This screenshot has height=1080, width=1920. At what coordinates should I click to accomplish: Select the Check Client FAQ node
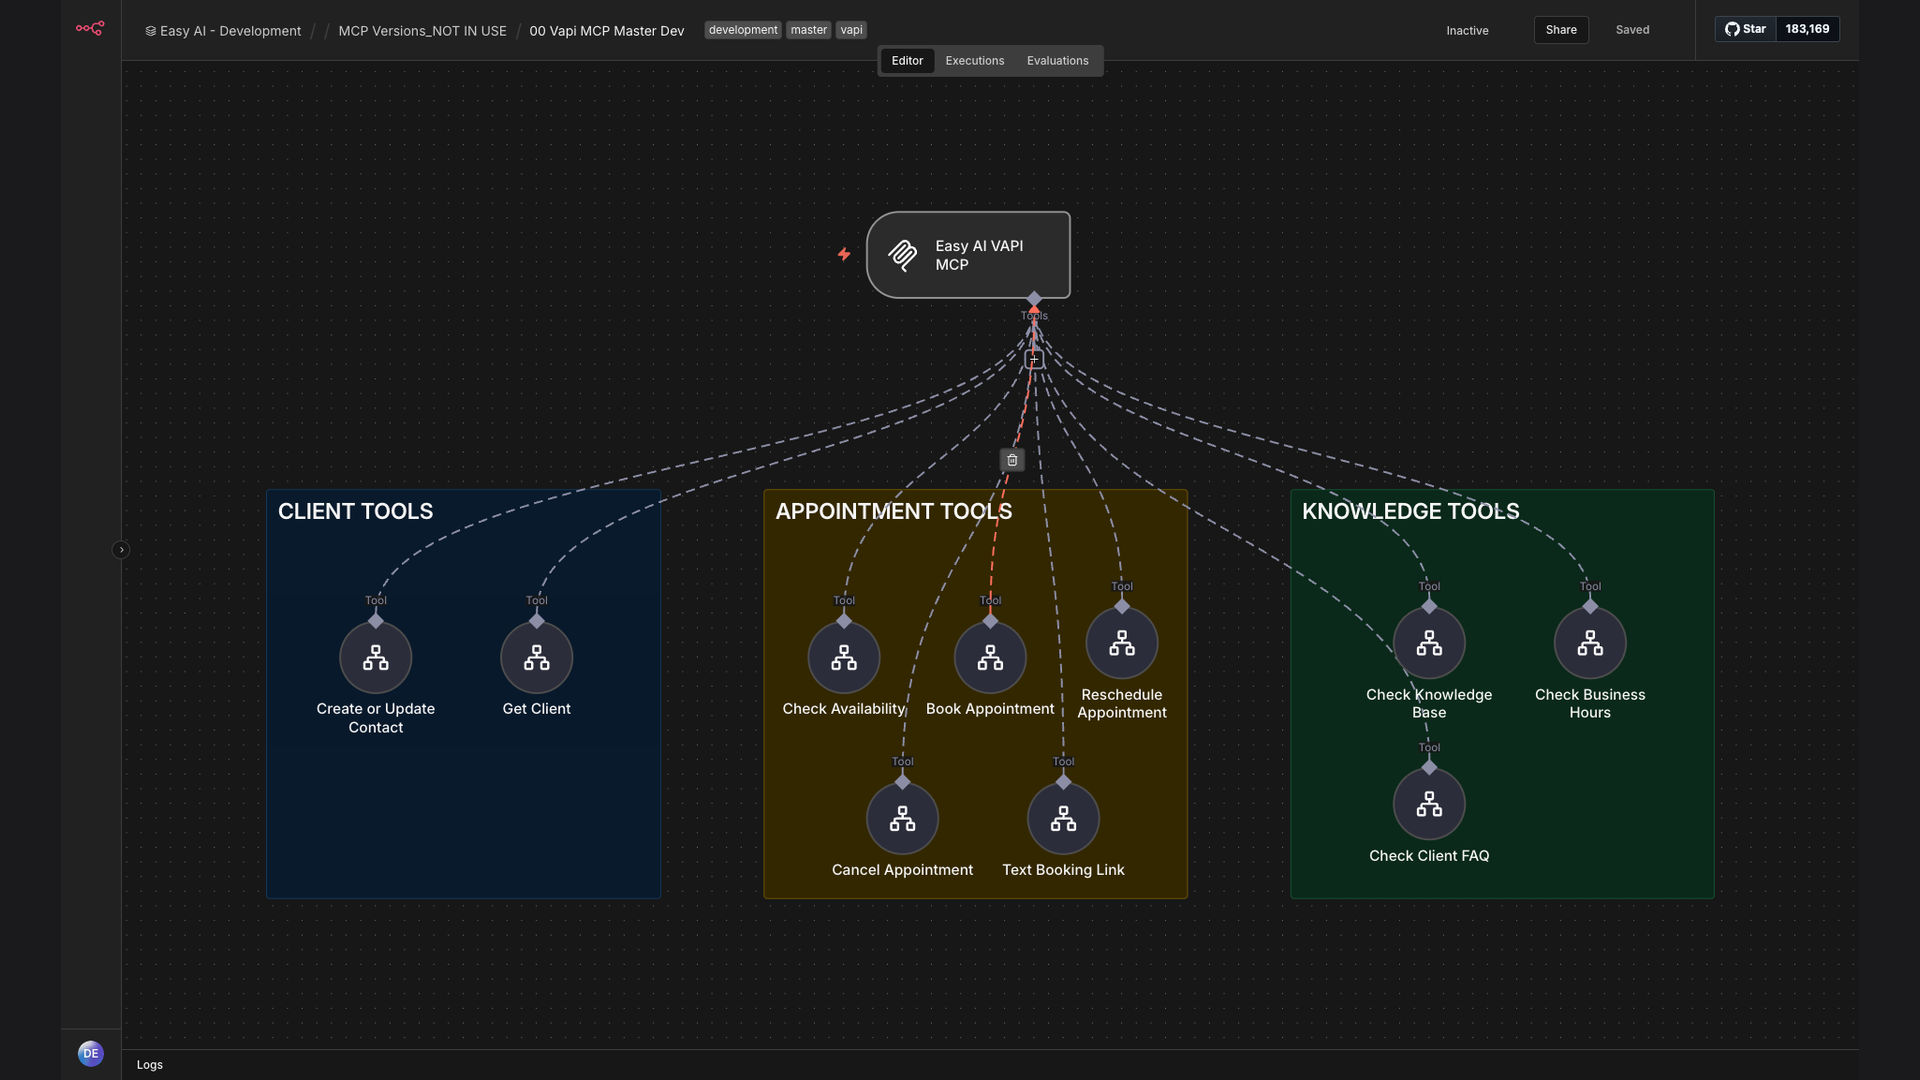coord(1429,804)
